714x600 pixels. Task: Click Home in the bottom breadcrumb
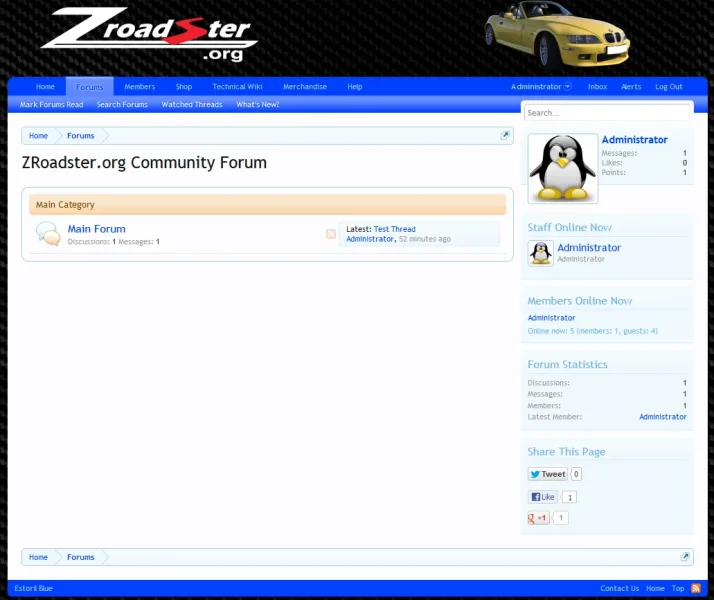click(x=38, y=557)
